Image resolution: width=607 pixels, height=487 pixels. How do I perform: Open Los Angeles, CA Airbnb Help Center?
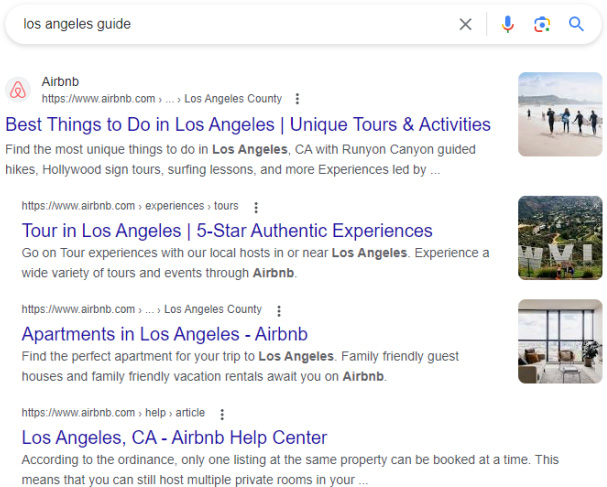point(174,438)
